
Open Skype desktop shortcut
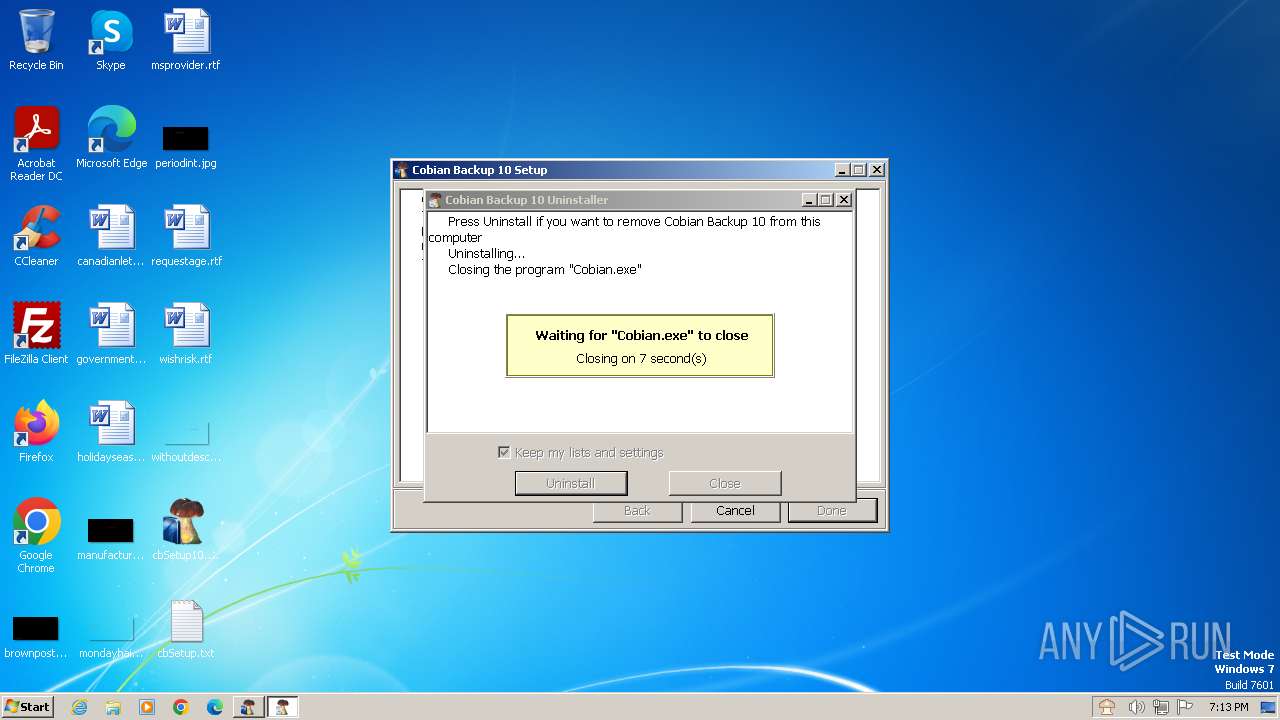tap(110, 40)
